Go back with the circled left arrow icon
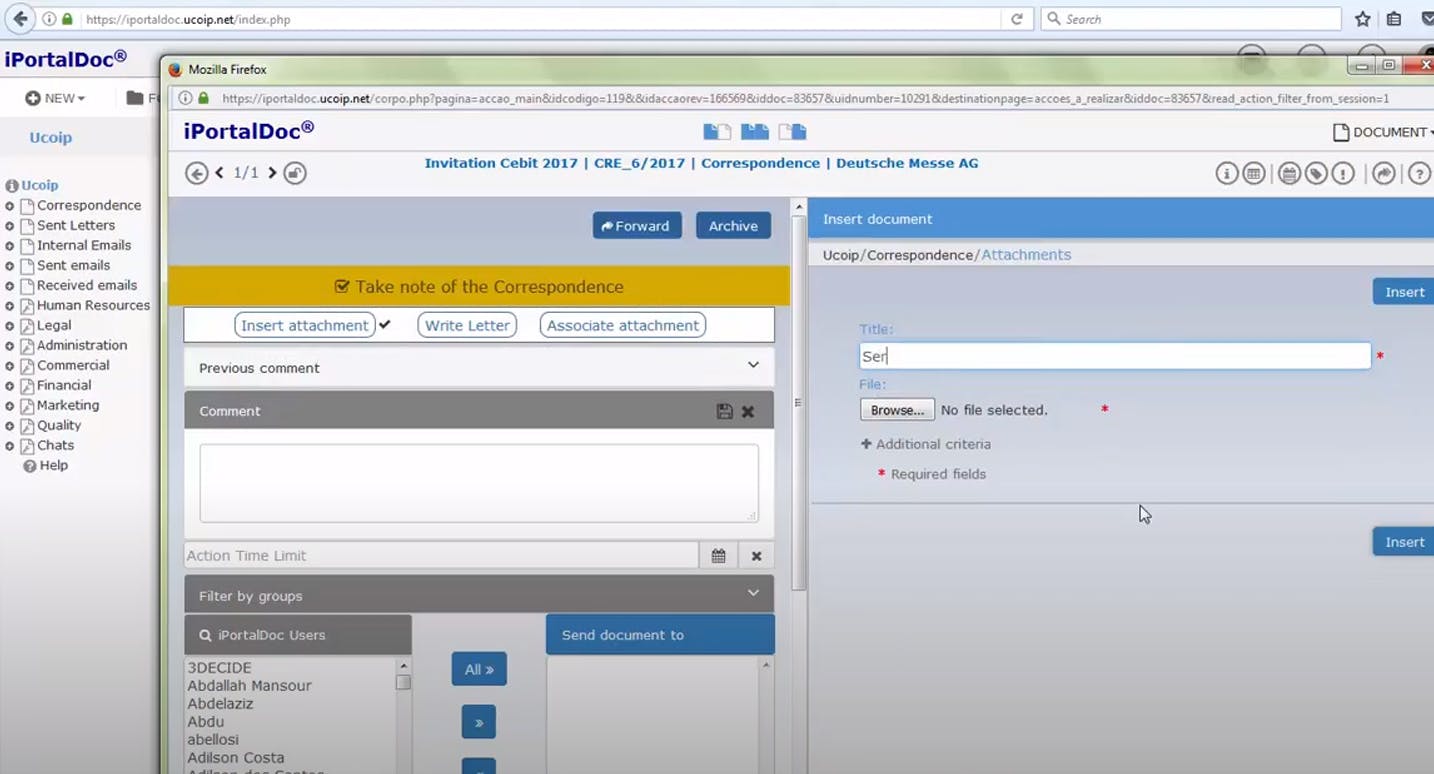The width and height of the screenshot is (1434, 774). pos(197,173)
